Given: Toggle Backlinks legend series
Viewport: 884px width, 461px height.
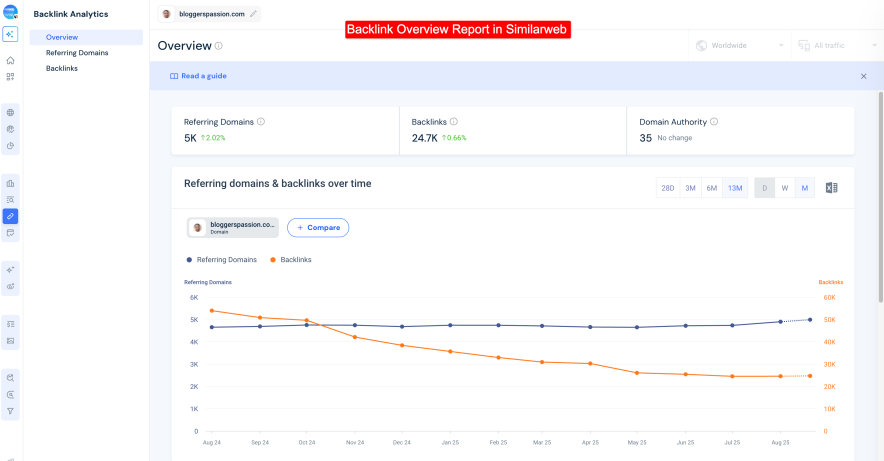Looking at the screenshot, I should [291, 260].
